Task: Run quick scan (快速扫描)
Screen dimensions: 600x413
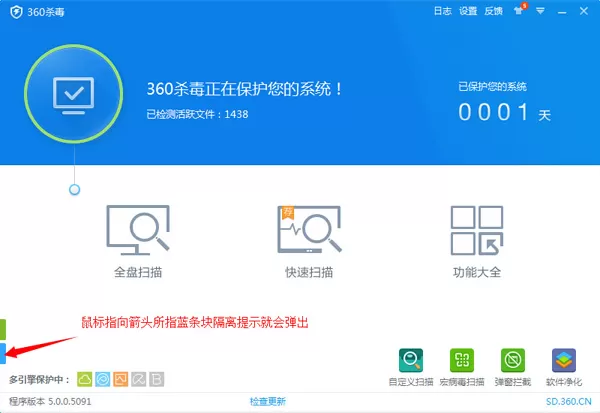Action: click(x=309, y=242)
